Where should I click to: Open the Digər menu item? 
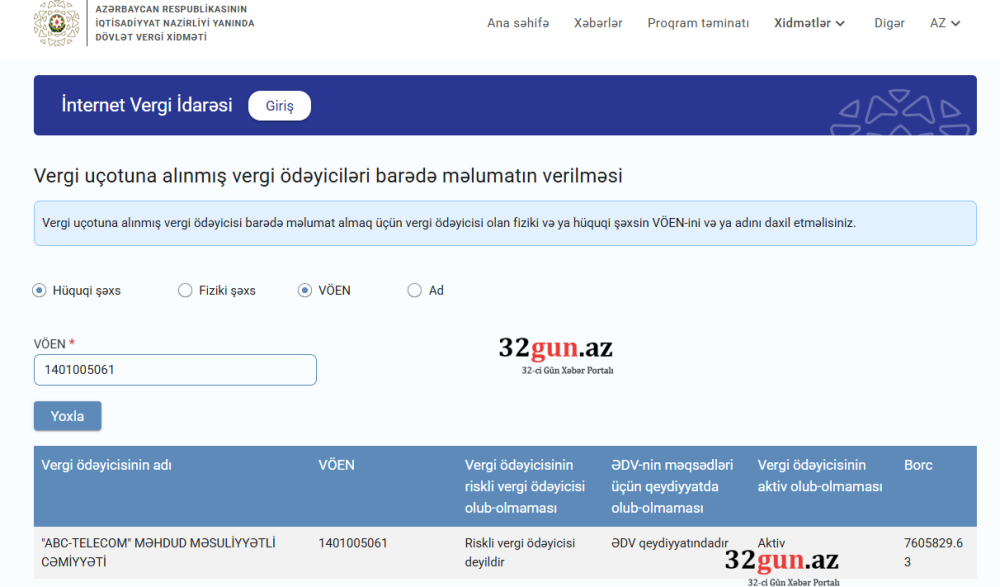tap(888, 23)
